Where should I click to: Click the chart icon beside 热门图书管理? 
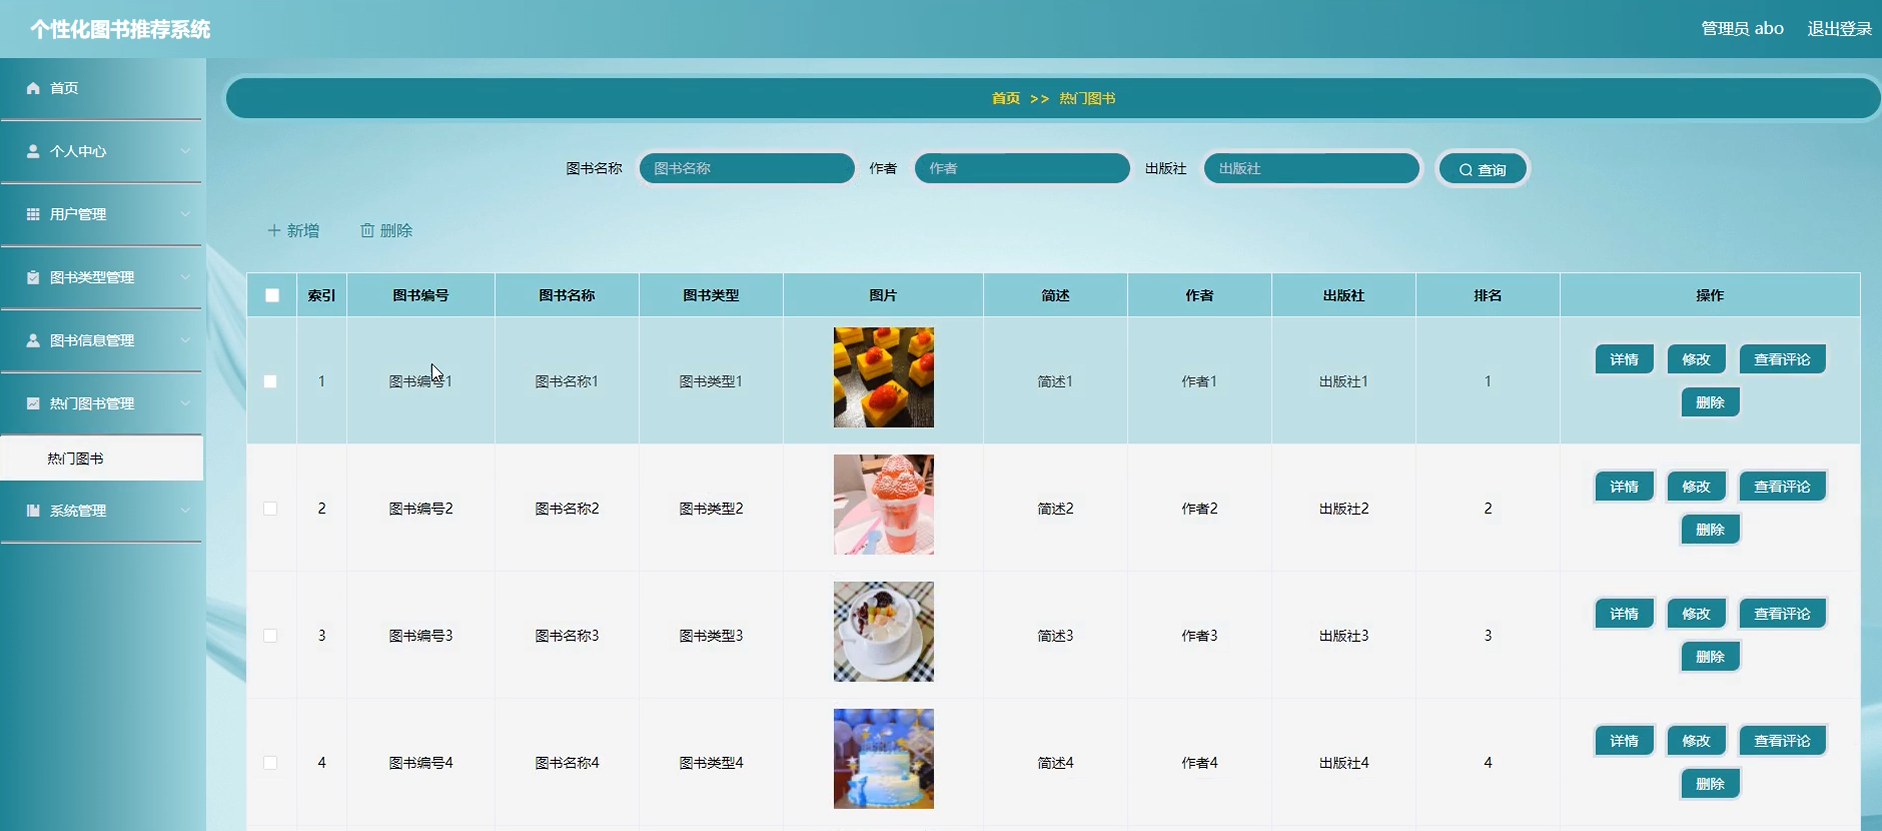click(33, 403)
